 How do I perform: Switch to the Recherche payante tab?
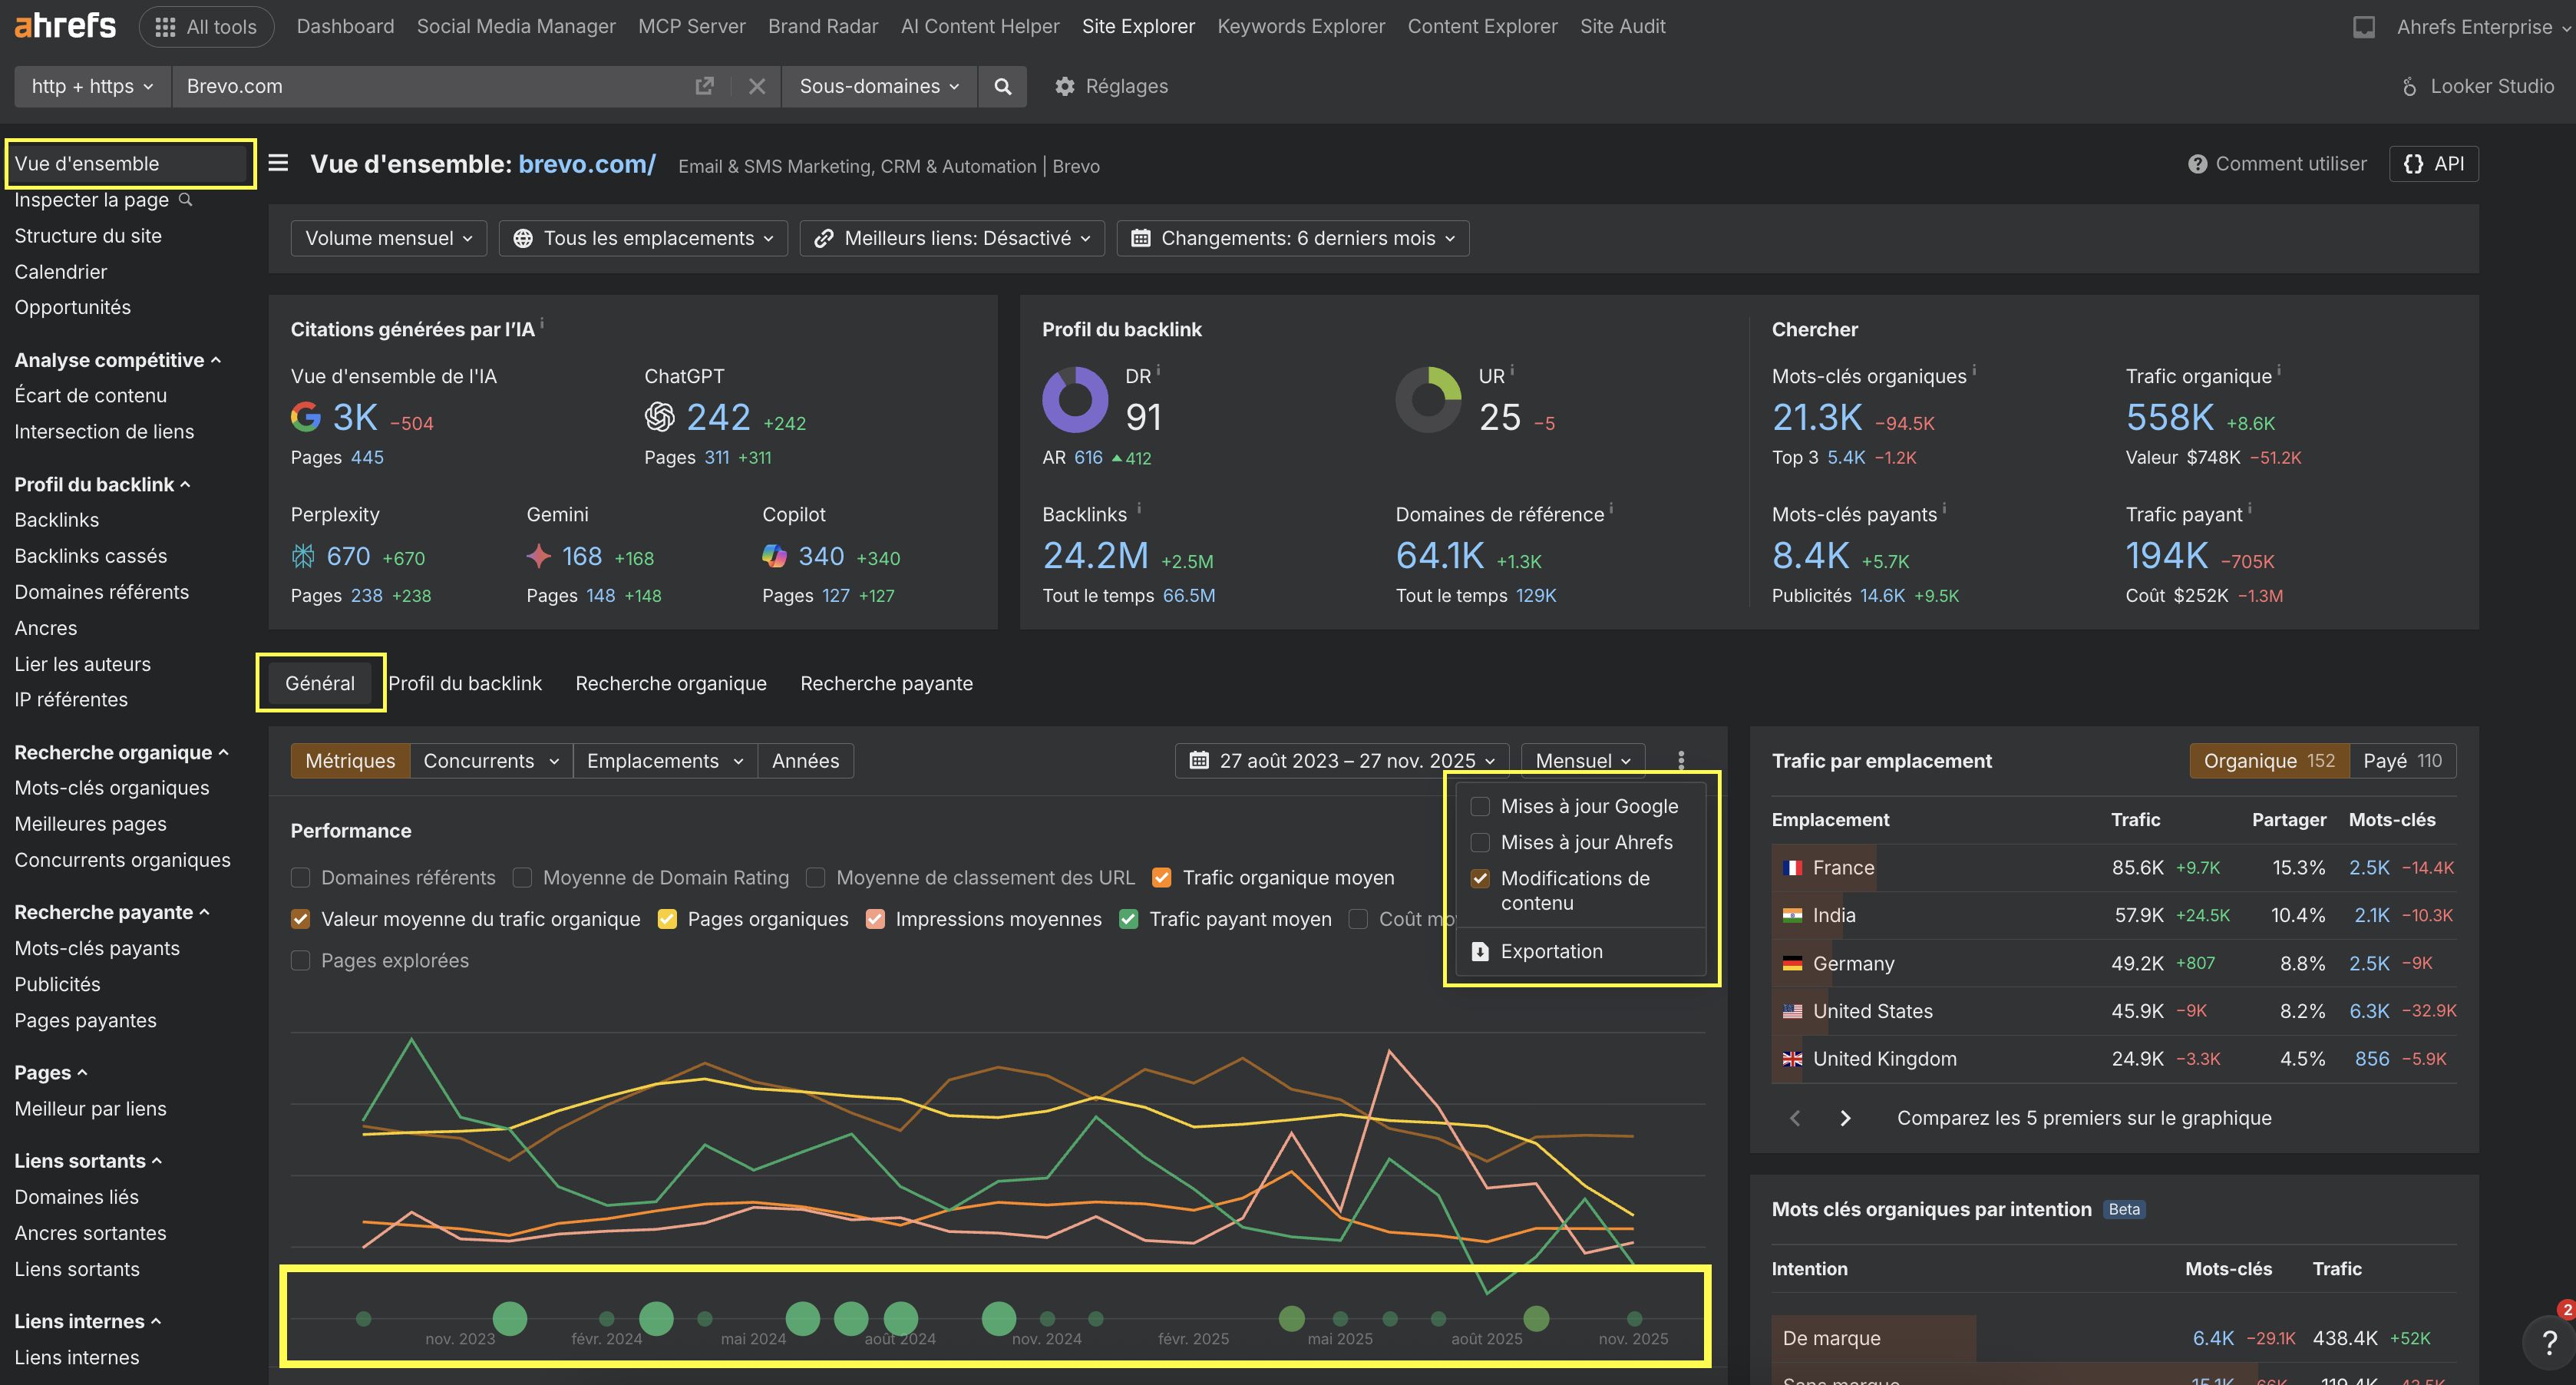[x=886, y=683]
